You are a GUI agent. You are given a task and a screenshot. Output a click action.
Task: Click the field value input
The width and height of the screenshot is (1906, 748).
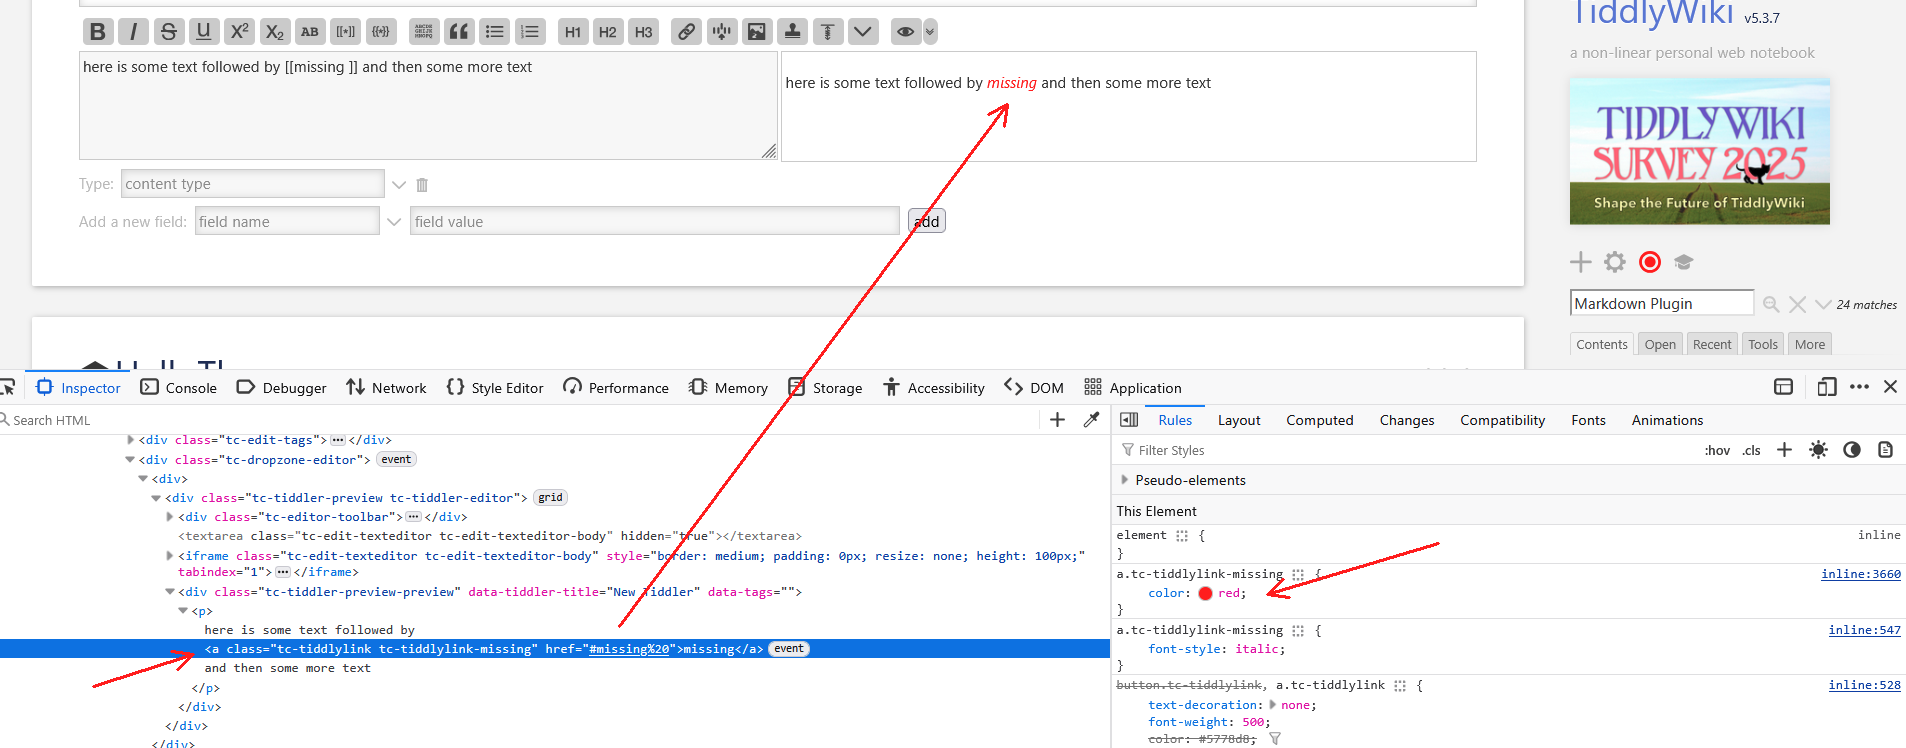654,222
